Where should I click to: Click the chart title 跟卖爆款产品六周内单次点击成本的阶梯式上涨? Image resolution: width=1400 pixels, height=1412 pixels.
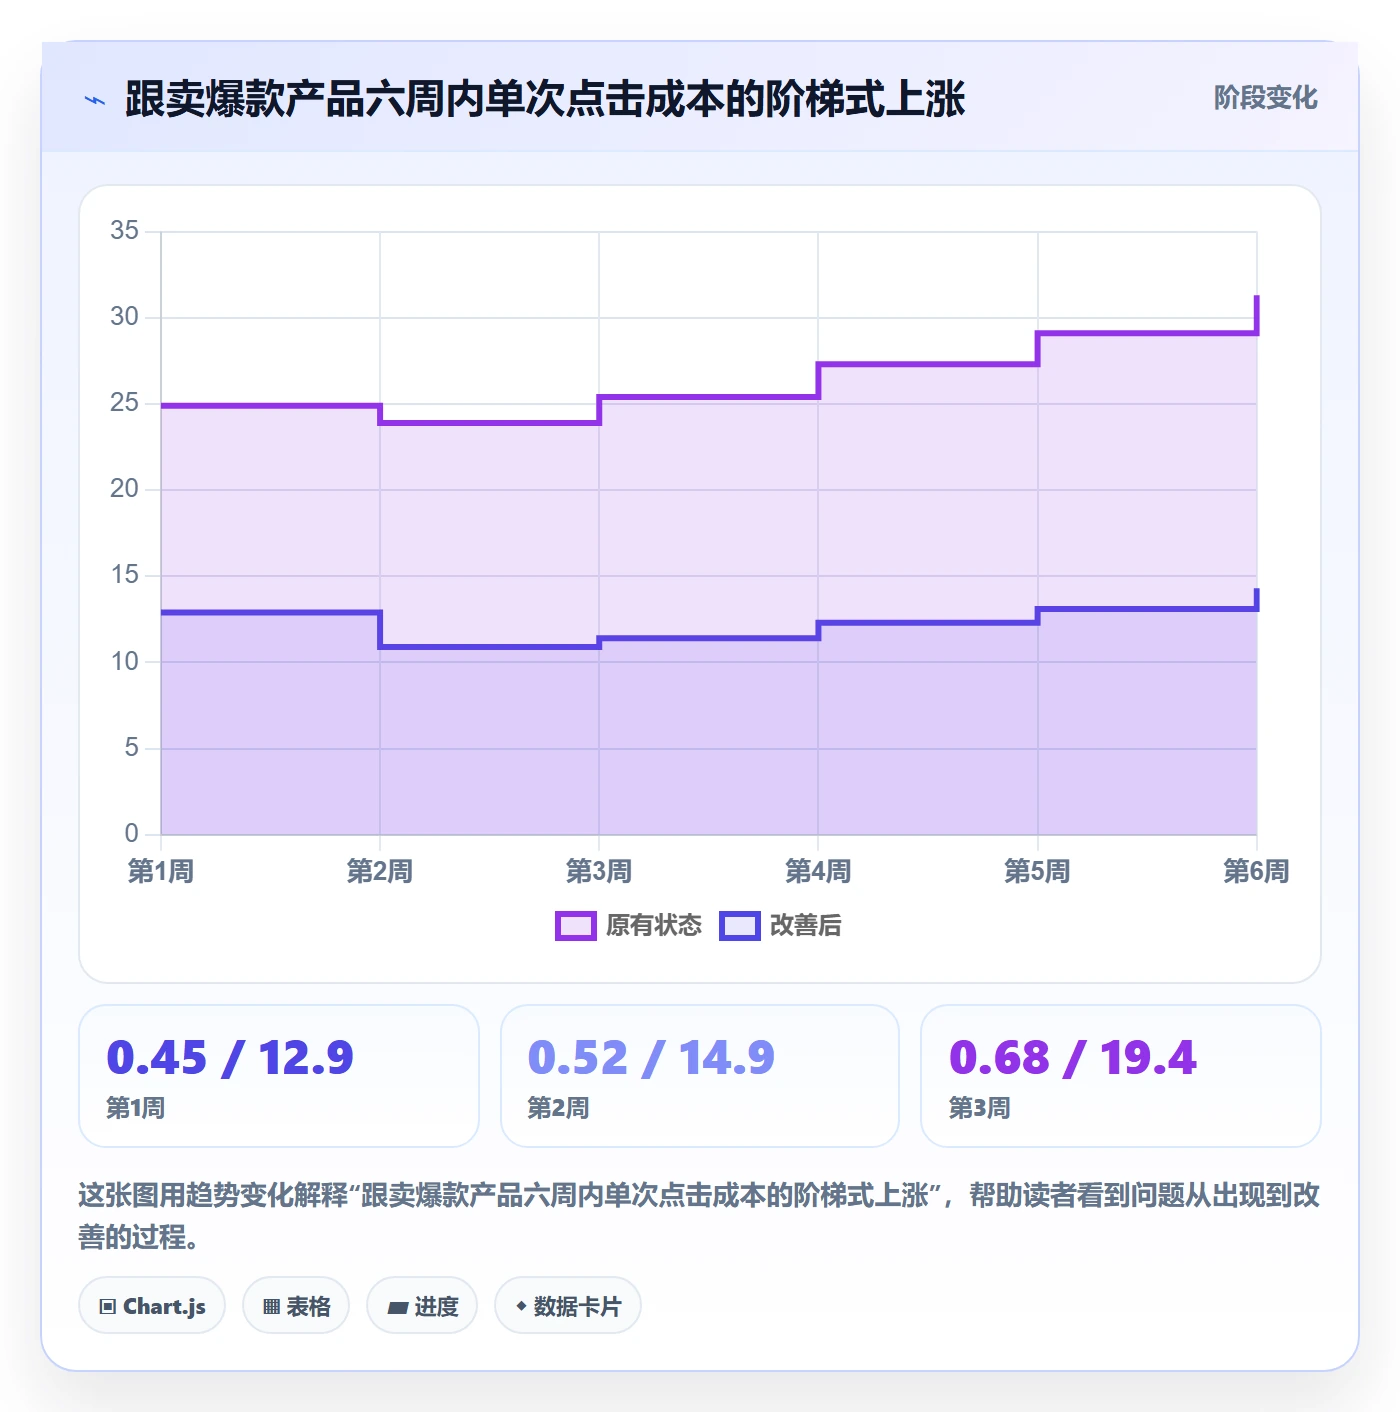[545, 99]
